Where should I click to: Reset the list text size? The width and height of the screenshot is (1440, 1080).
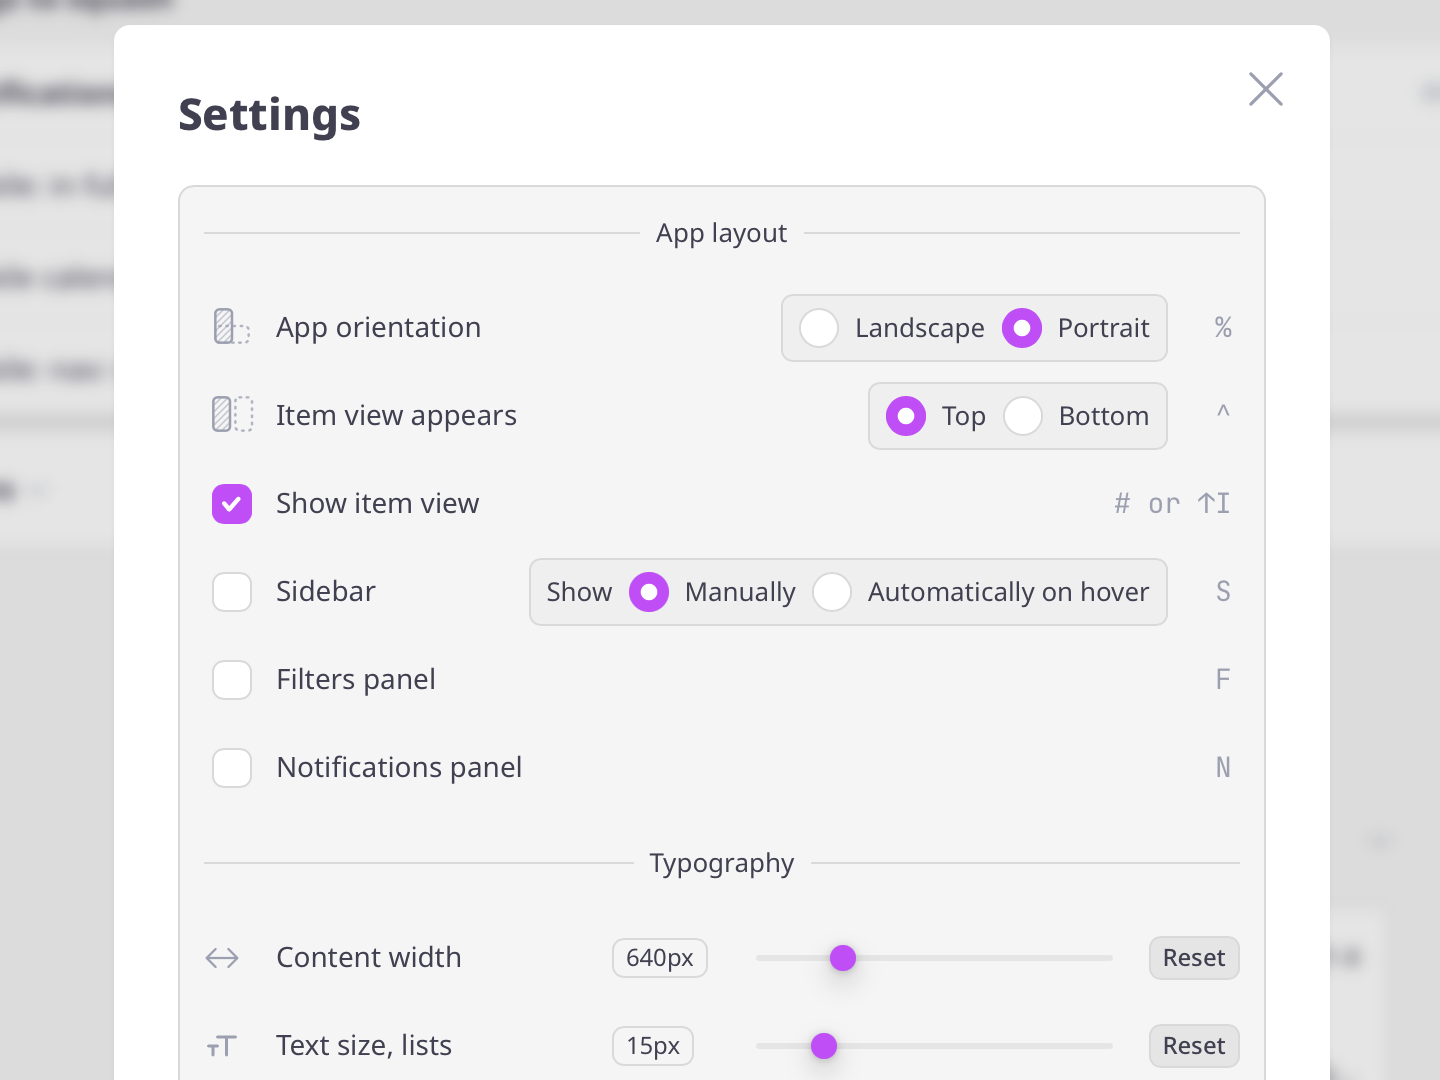pyautogui.click(x=1193, y=1045)
